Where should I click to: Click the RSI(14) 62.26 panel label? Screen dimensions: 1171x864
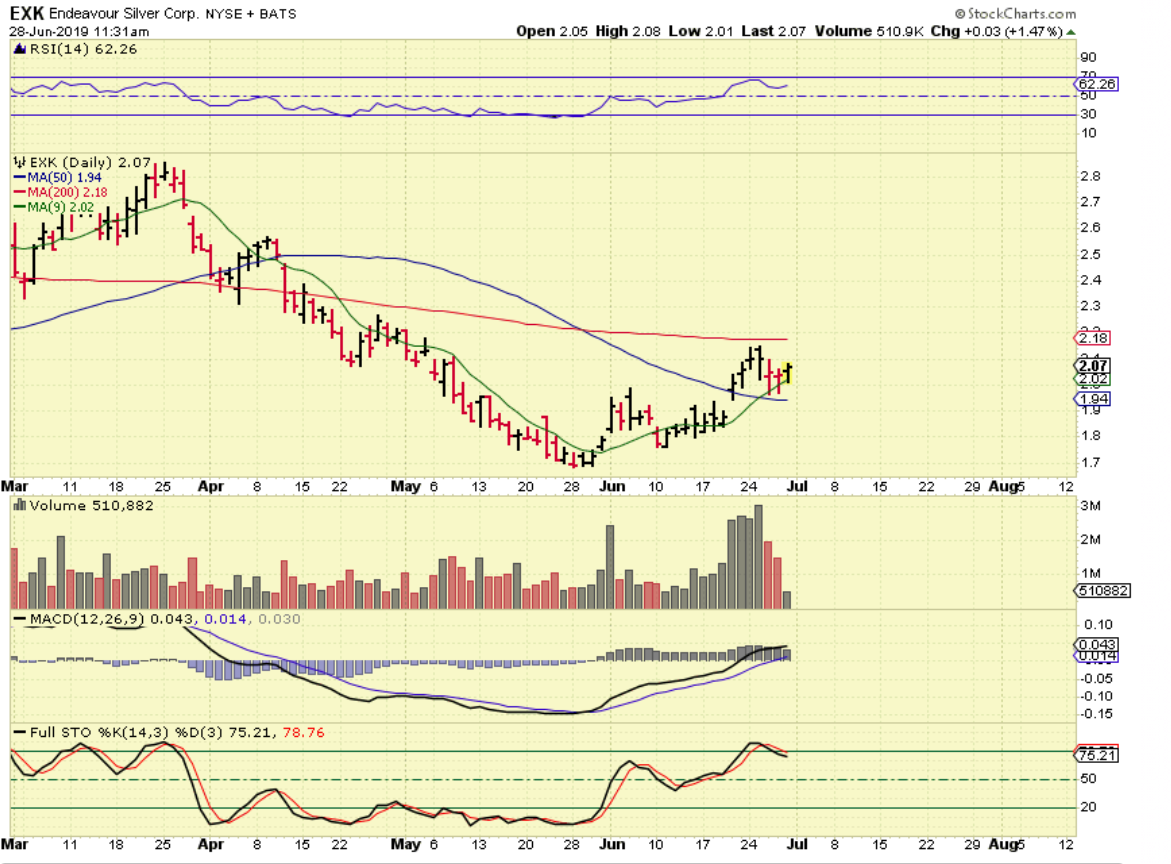pyautogui.click(x=84, y=49)
